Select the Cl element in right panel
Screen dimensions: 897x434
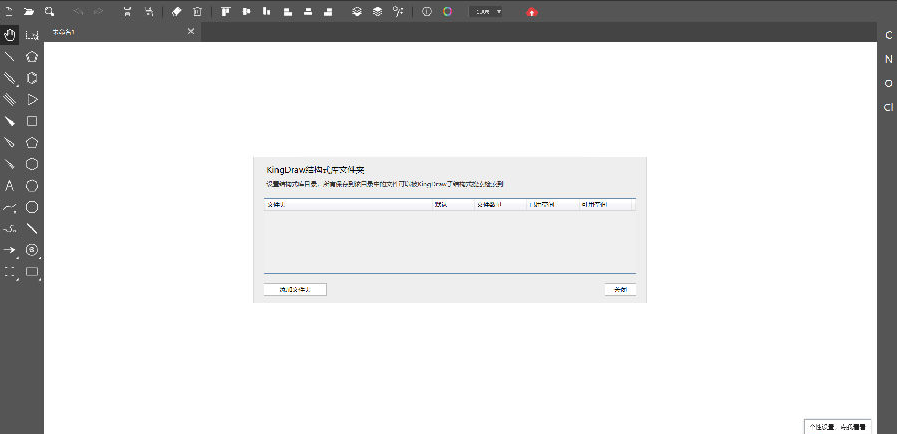[888, 107]
